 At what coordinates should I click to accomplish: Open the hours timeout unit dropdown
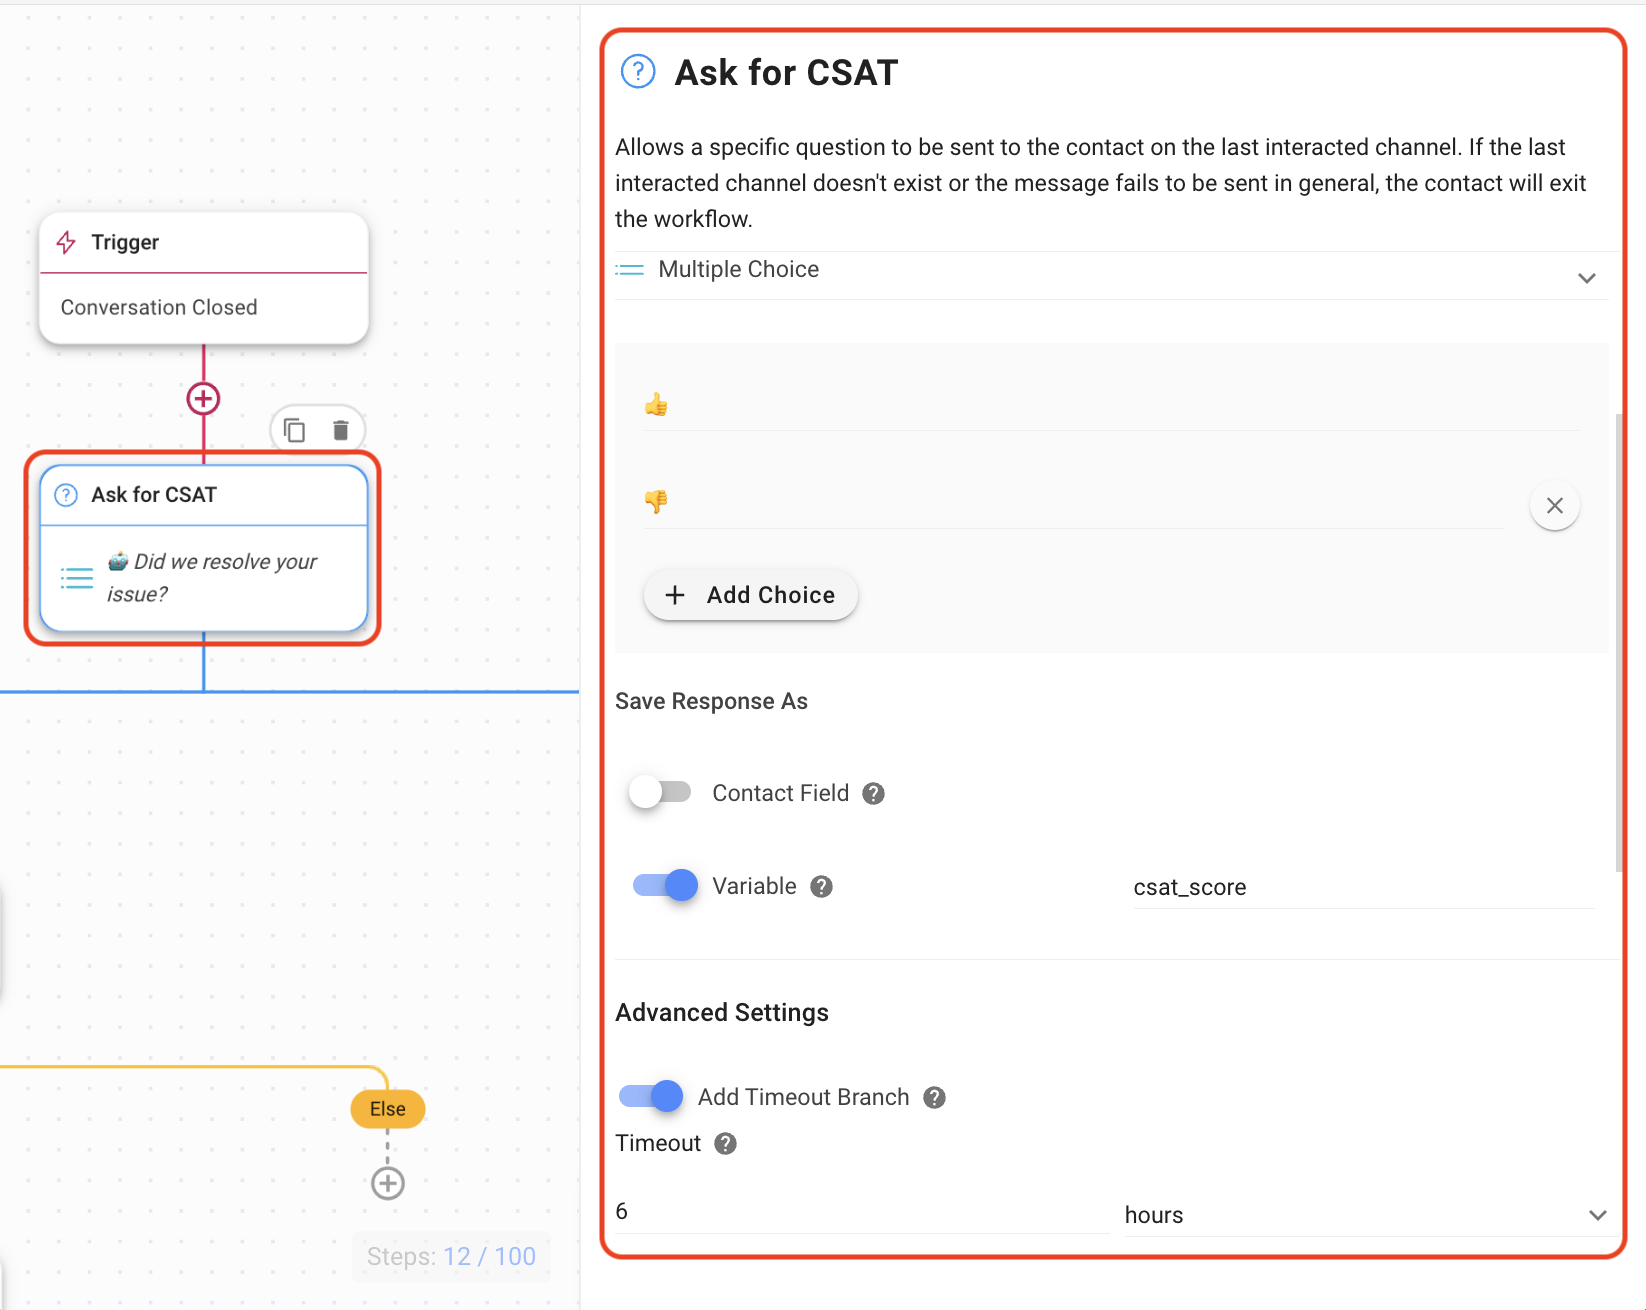(x=1596, y=1215)
